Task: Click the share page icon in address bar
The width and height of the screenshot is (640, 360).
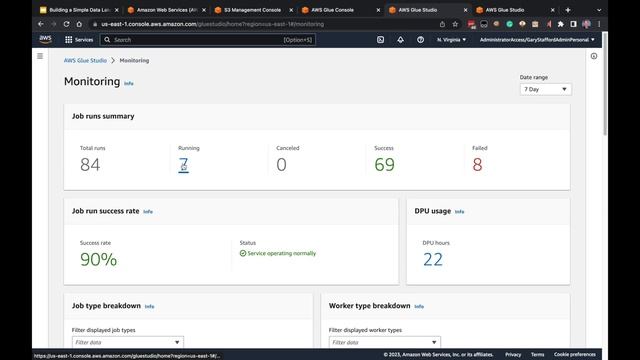Action: (x=442, y=24)
